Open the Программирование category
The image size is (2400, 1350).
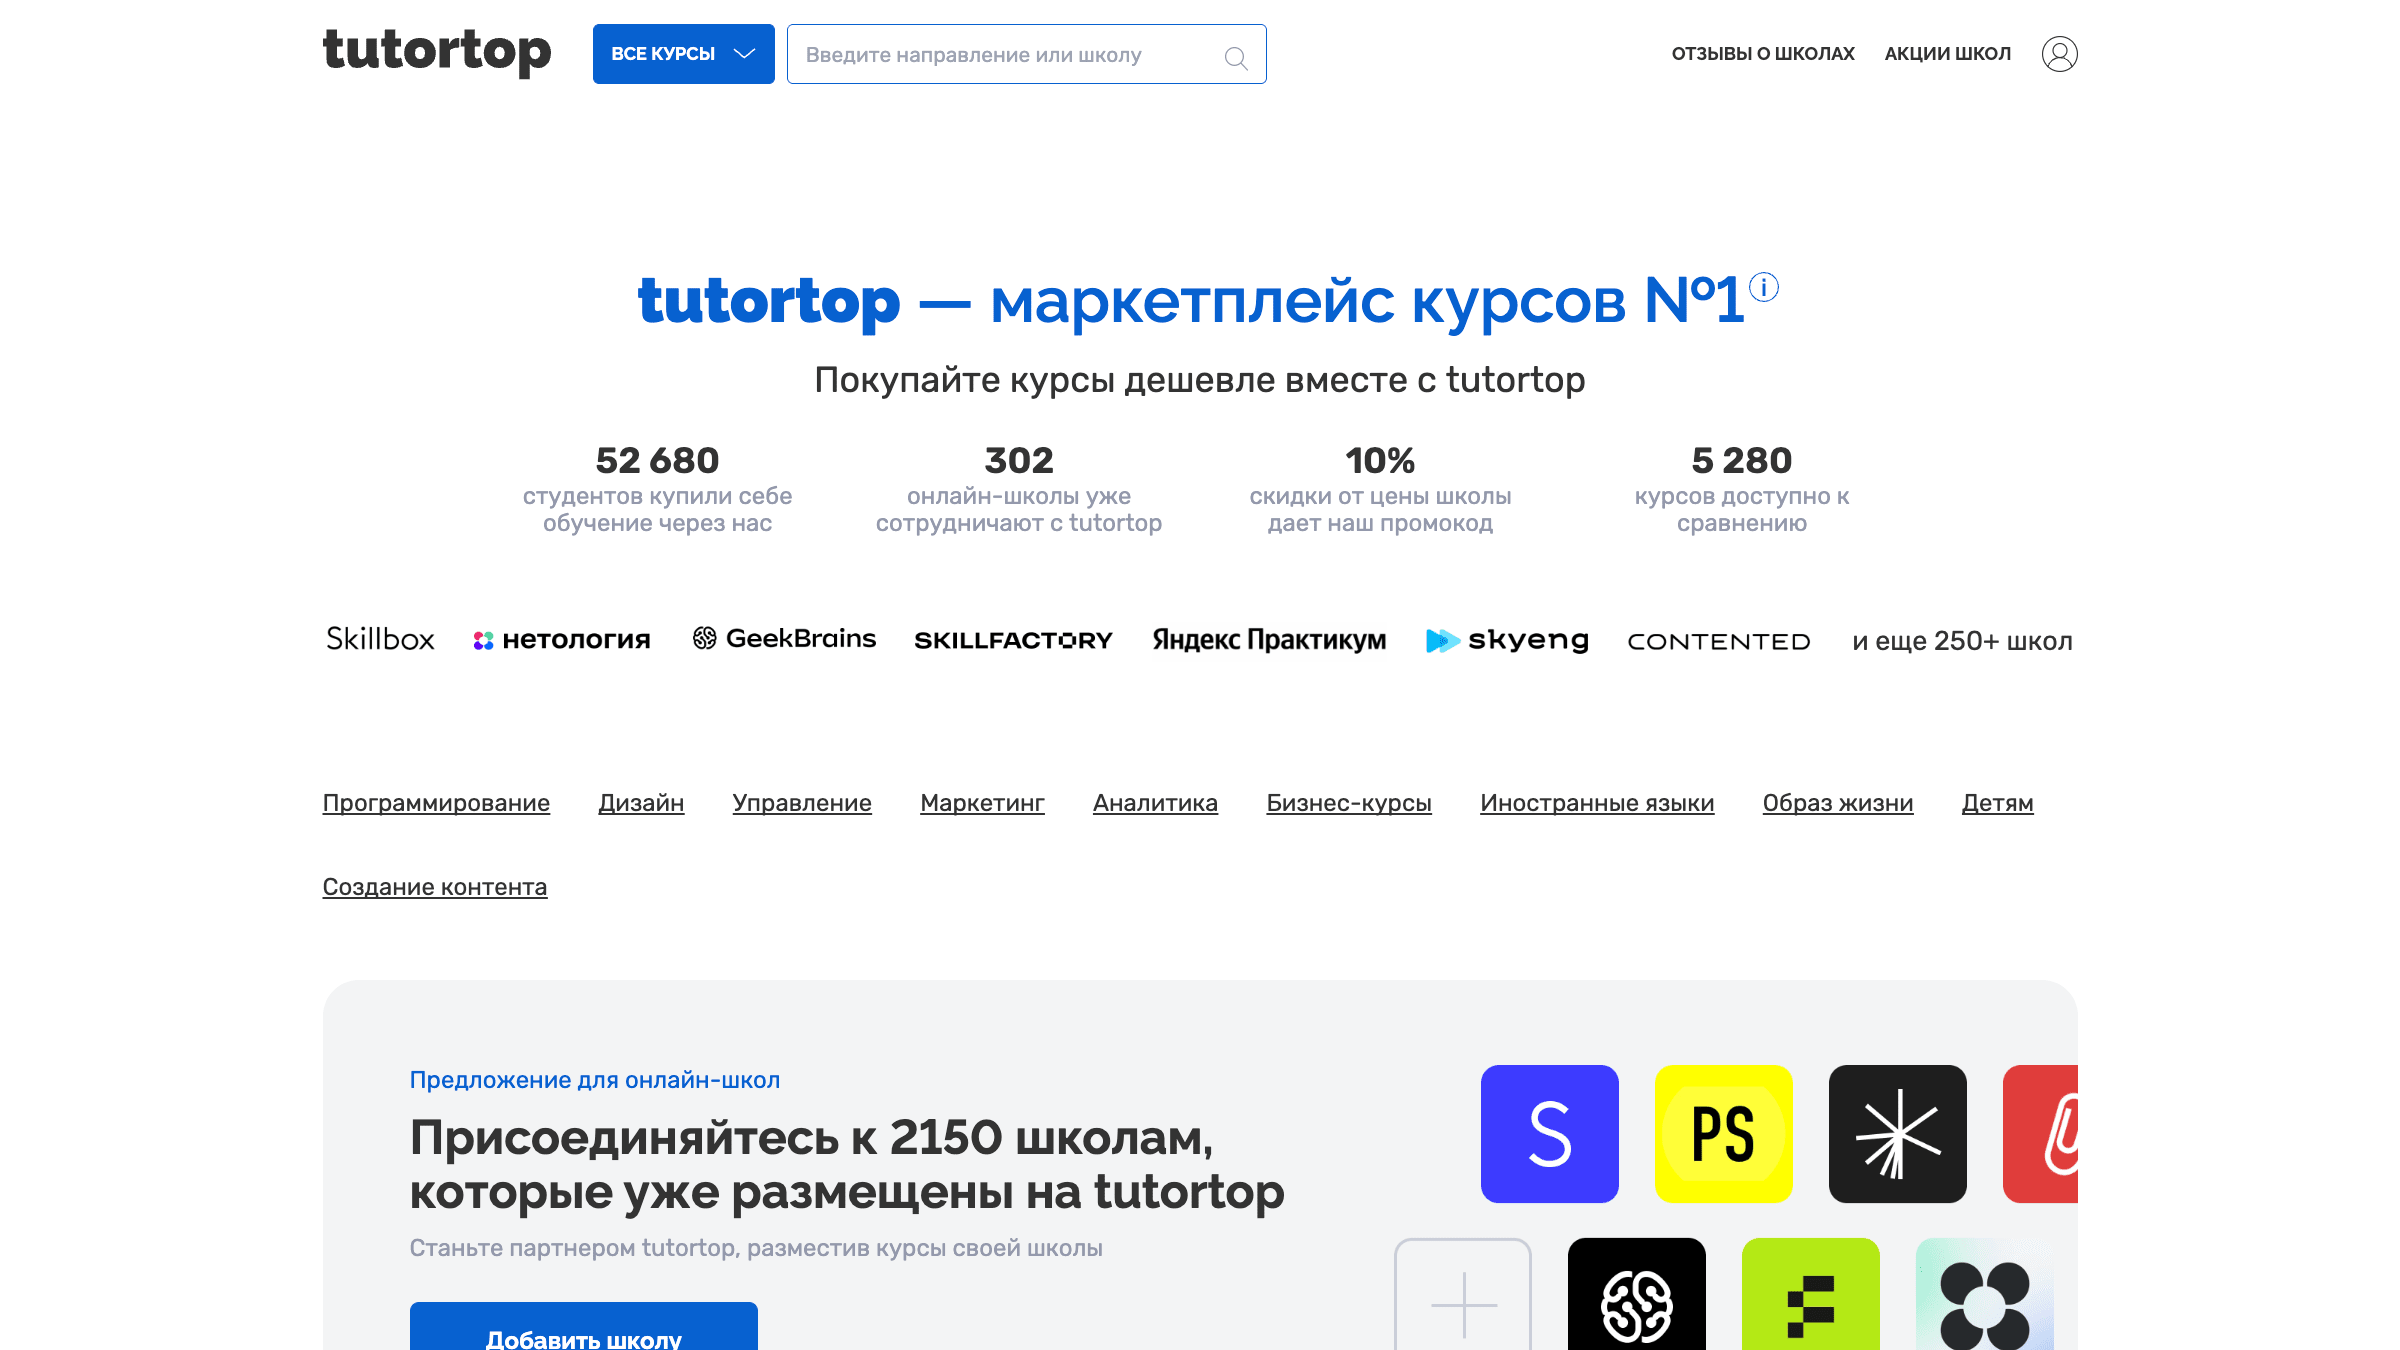click(436, 802)
